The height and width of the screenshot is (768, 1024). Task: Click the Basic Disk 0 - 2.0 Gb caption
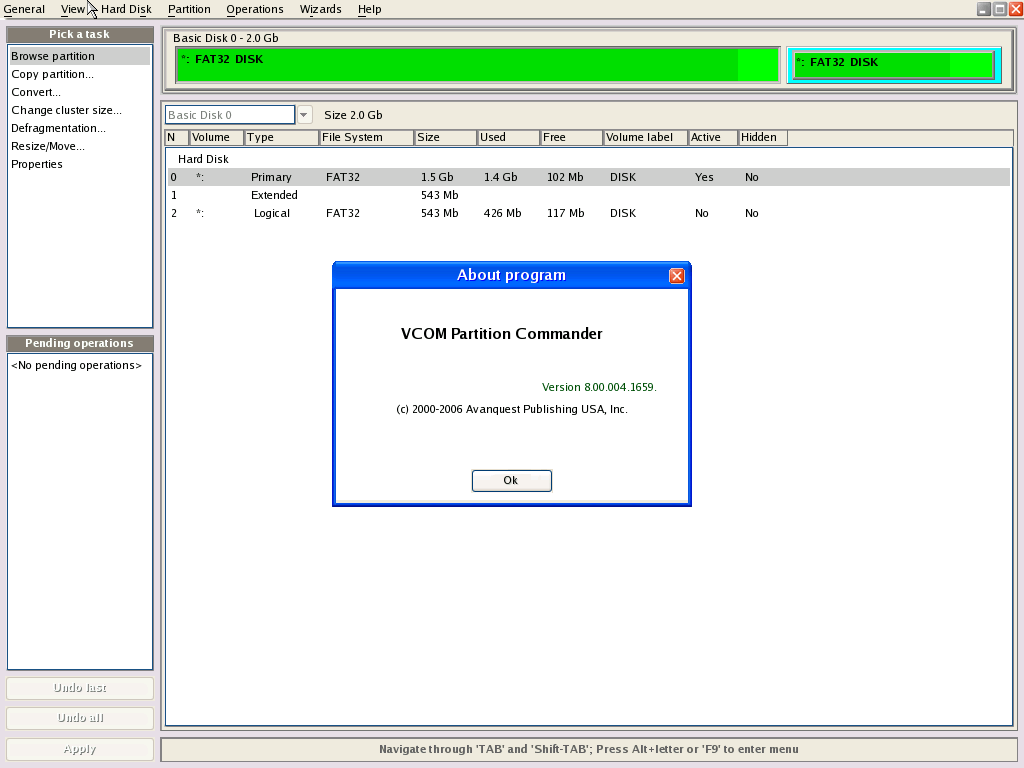pos(225,38)
